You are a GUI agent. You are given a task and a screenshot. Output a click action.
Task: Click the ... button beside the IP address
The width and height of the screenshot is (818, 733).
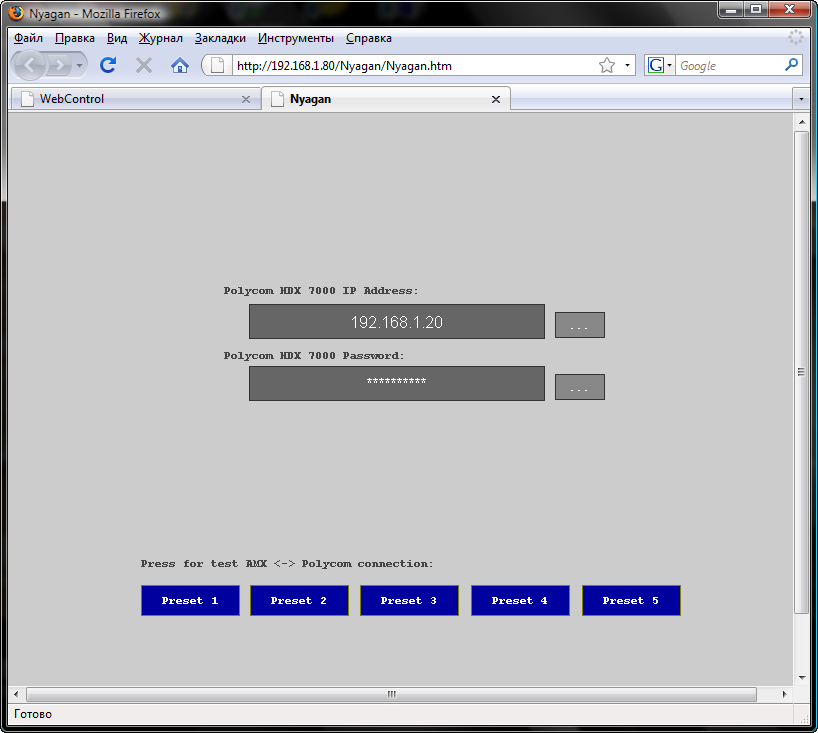click(x=580, y=325)
